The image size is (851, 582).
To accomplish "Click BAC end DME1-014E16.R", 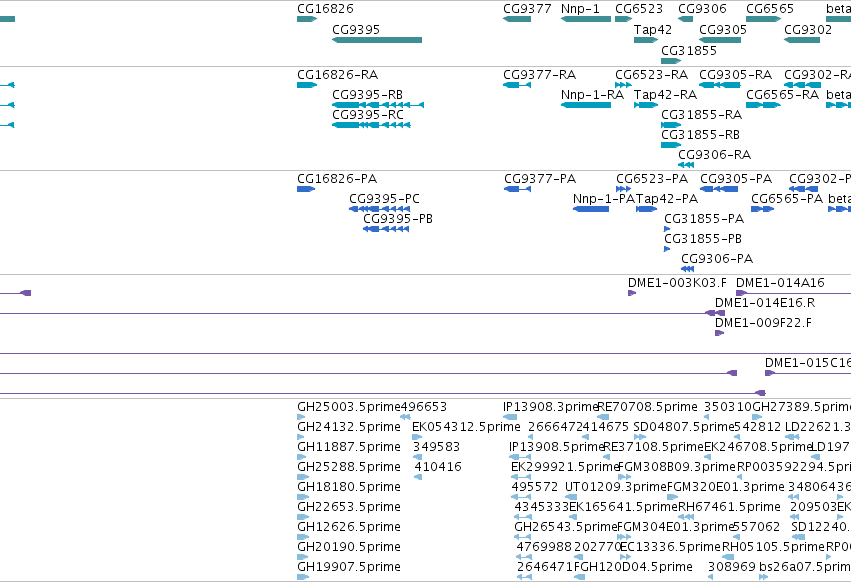I will (765, 303).
